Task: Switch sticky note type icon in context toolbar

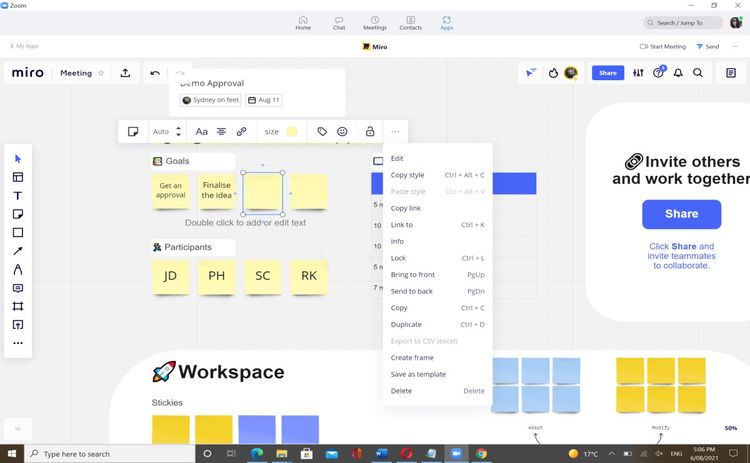Action: [133, 132]
